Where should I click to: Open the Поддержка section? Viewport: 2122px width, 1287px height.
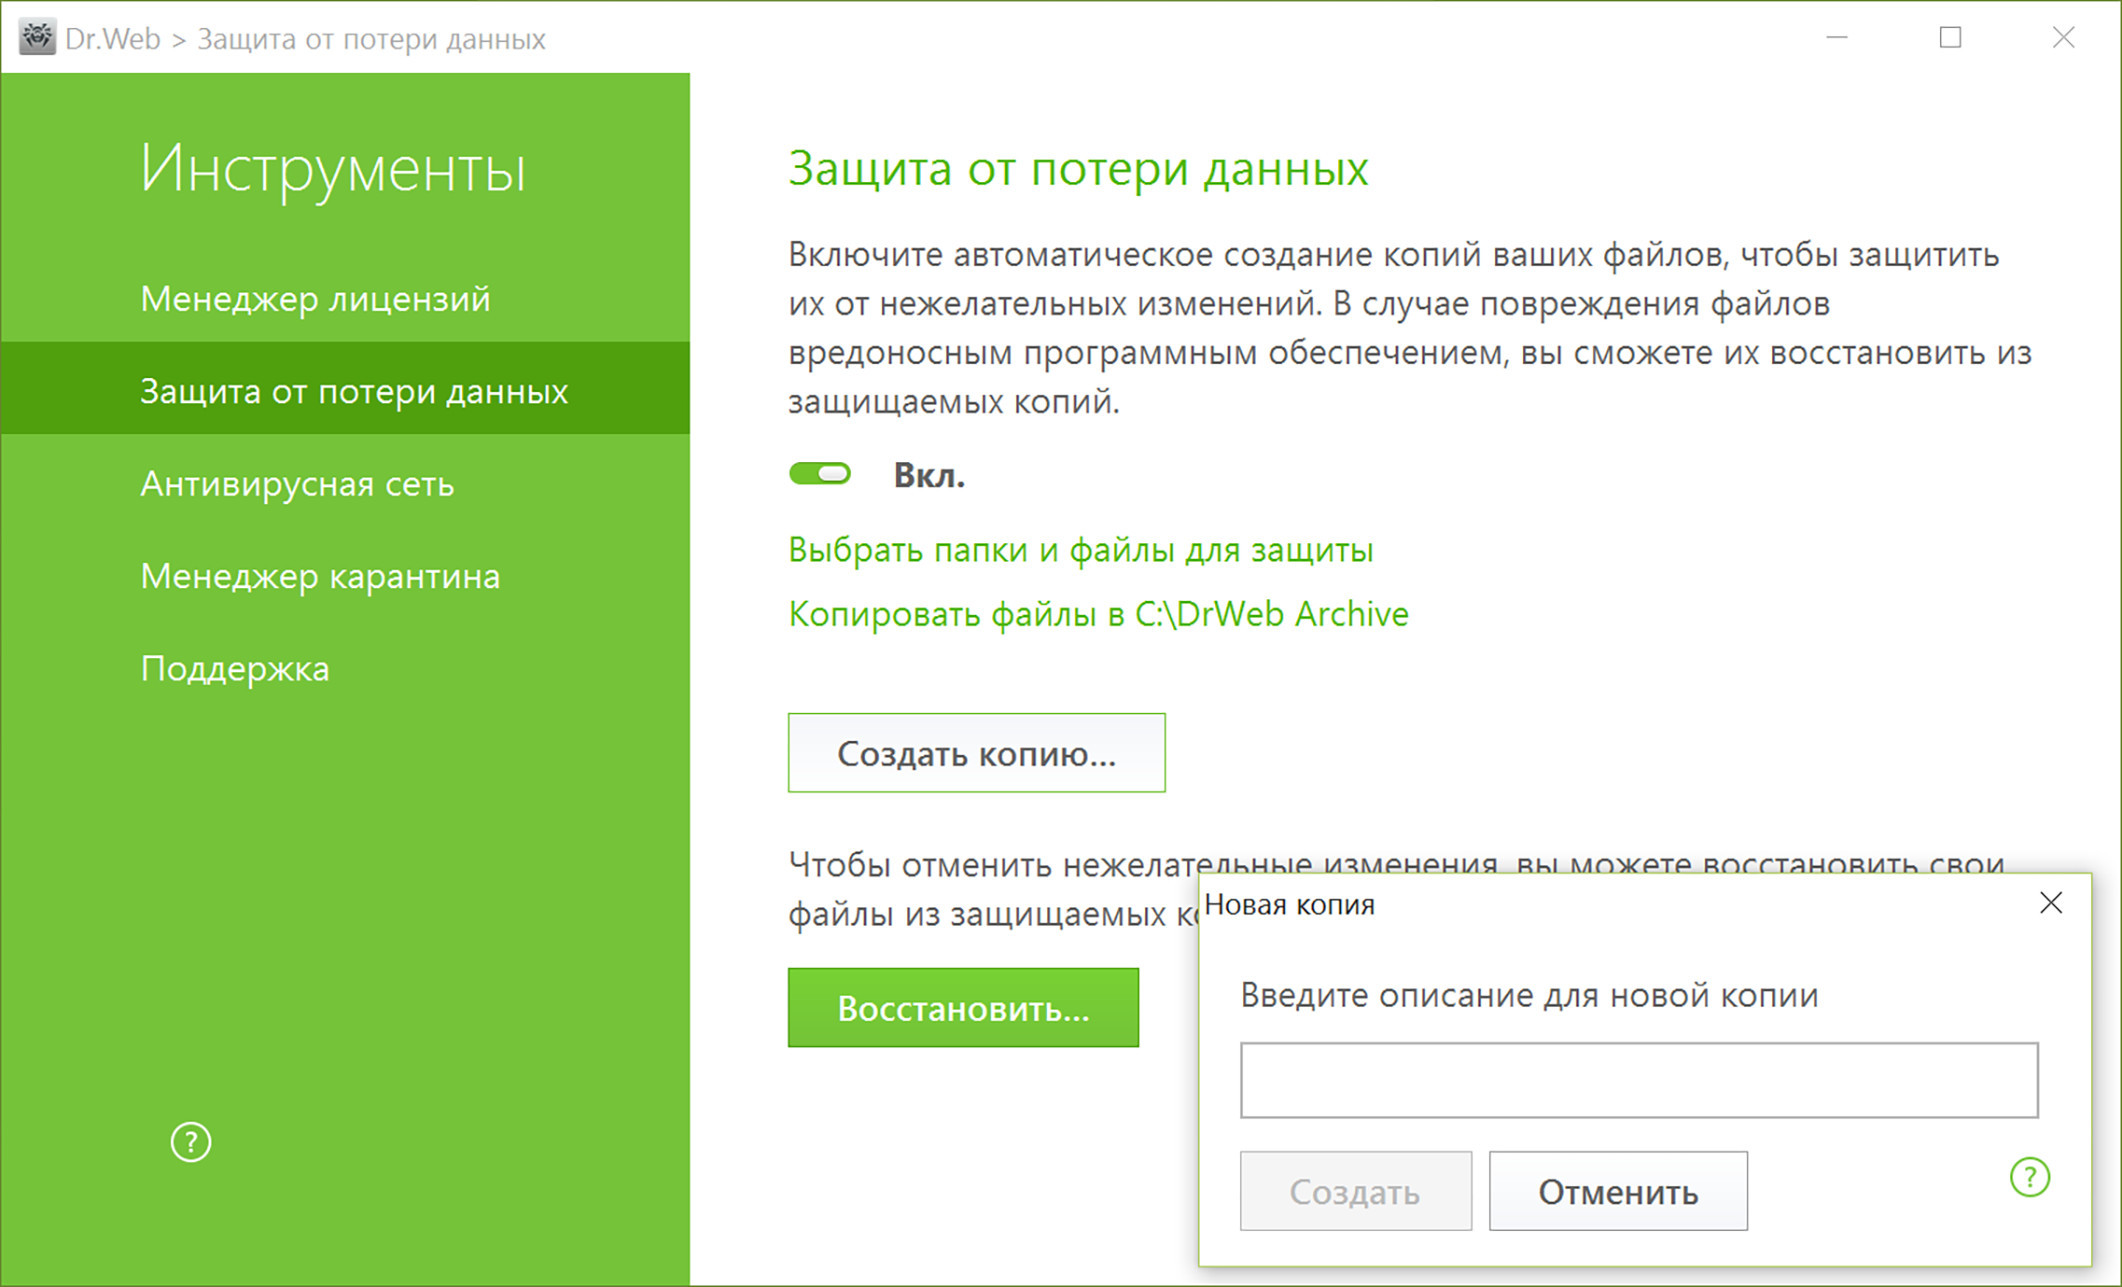tap(235, 668)
